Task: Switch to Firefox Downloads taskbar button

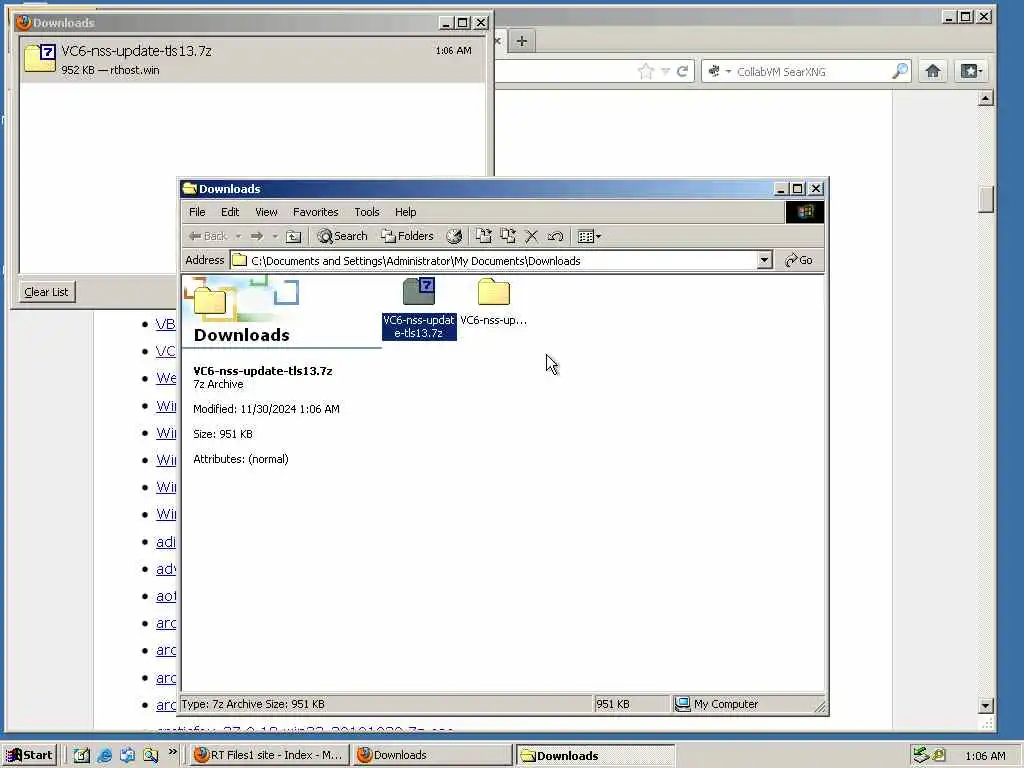Action: pos(432,755)
